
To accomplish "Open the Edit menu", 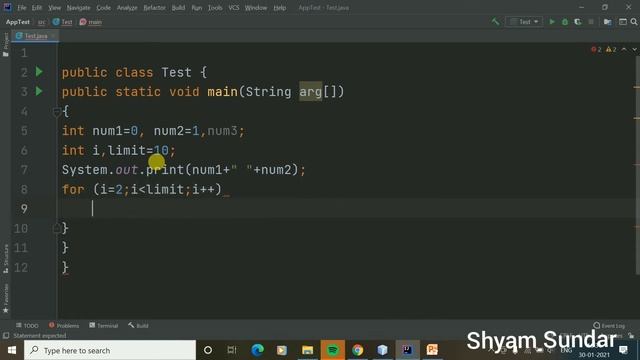I will [x=37, y=8].
